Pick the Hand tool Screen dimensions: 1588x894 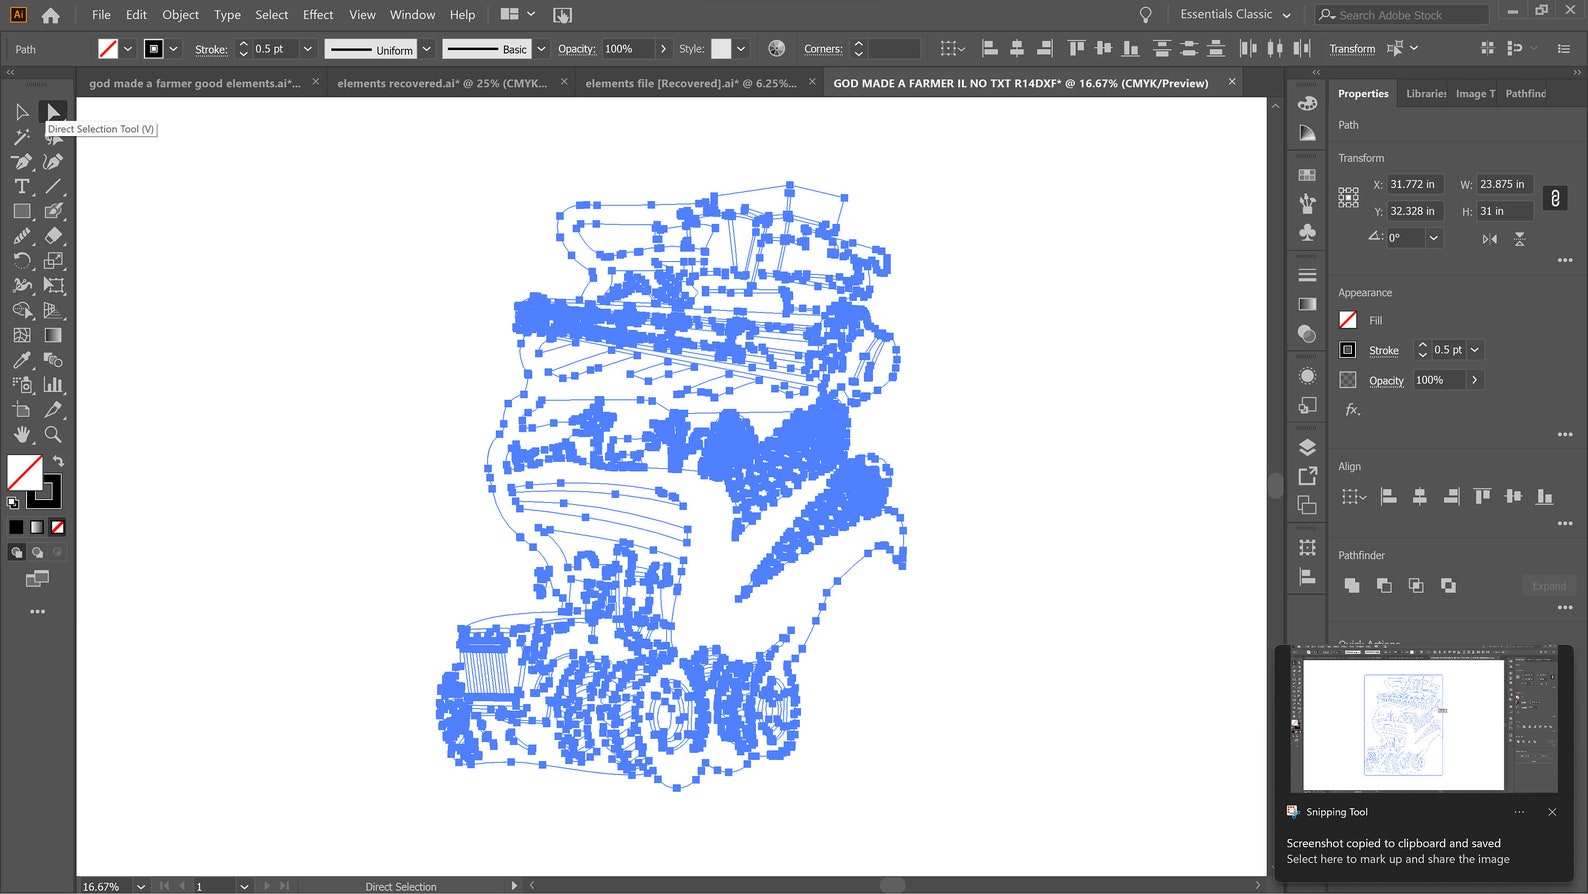(x=22, y=434)
